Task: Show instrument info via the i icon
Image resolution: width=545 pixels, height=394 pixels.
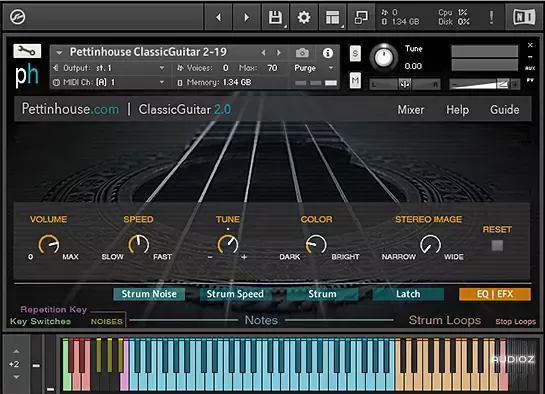Action: [328, 53]
